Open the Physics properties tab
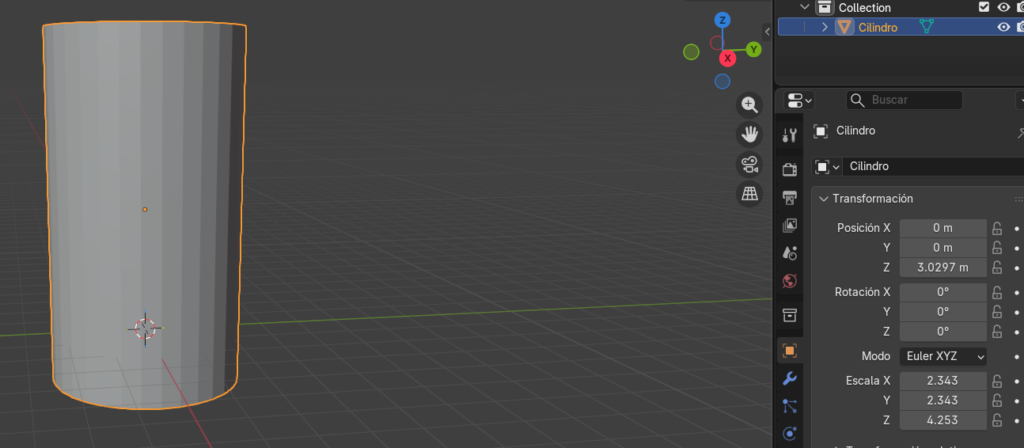1024x448 pixels. (x=790, y=434)
